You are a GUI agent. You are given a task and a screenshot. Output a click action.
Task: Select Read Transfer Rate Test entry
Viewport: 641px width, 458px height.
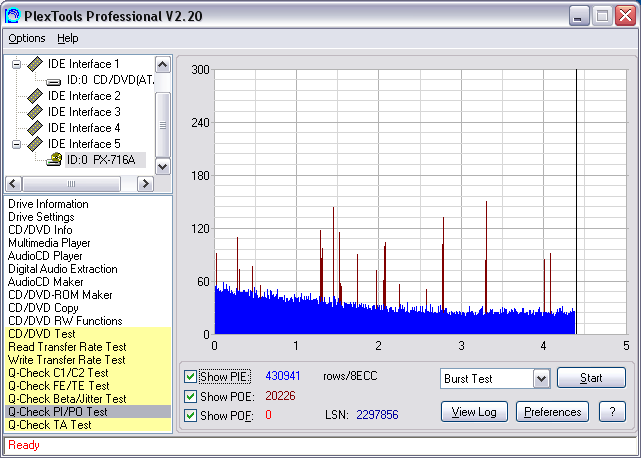pos(88,347)
